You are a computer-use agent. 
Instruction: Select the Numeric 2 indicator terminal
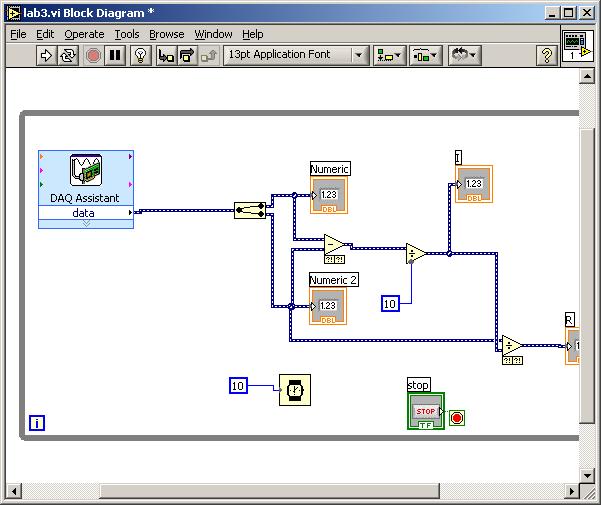coord(328,306)
